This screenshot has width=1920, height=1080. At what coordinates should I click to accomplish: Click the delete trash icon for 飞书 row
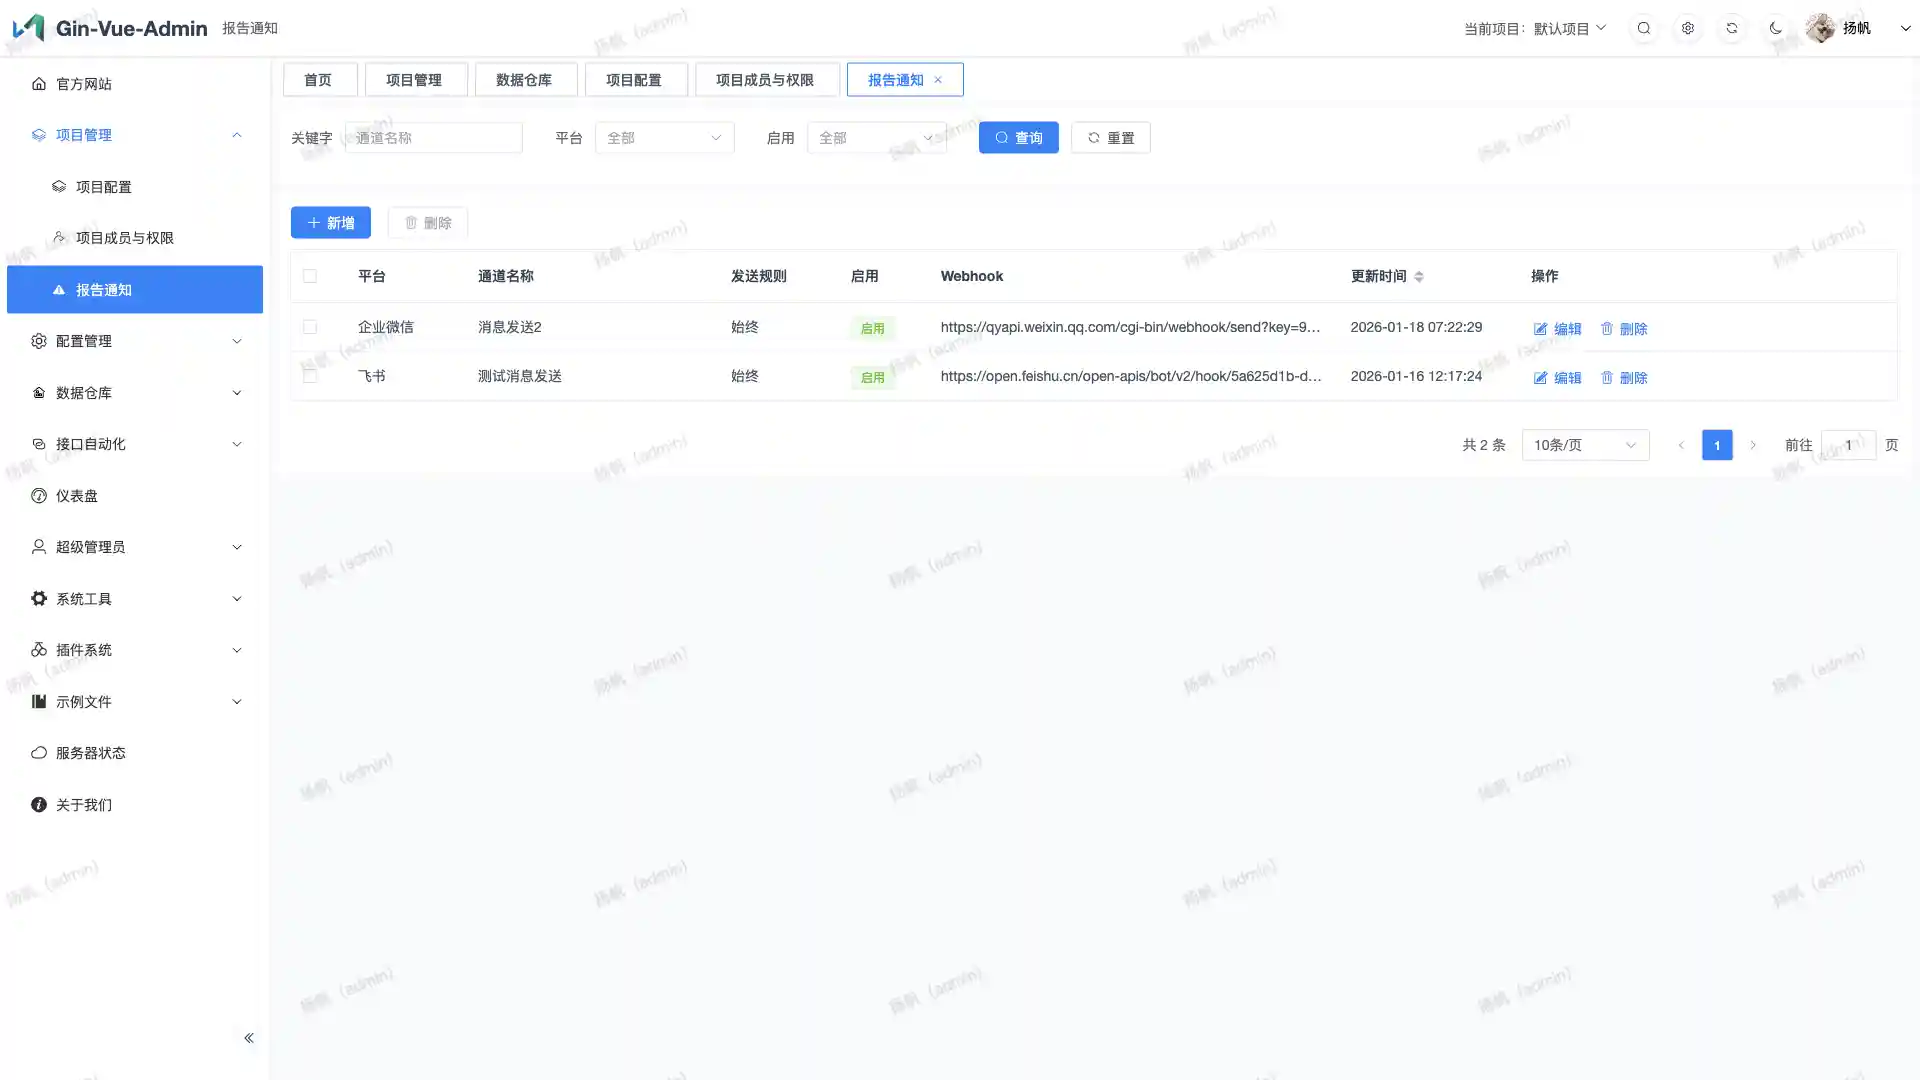[1607, 378]
